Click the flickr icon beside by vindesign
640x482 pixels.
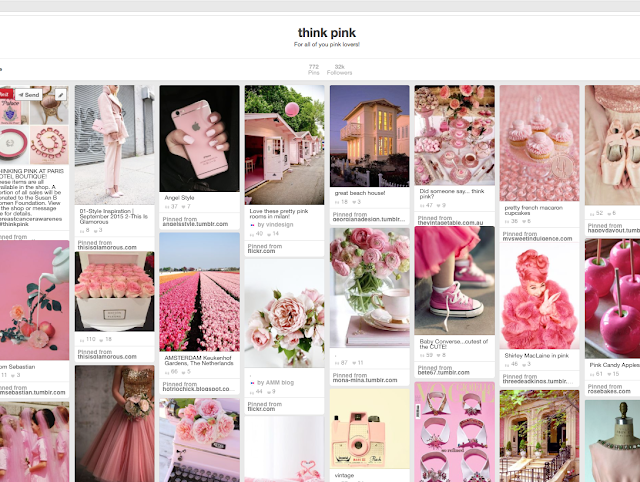tap(252, 225)
